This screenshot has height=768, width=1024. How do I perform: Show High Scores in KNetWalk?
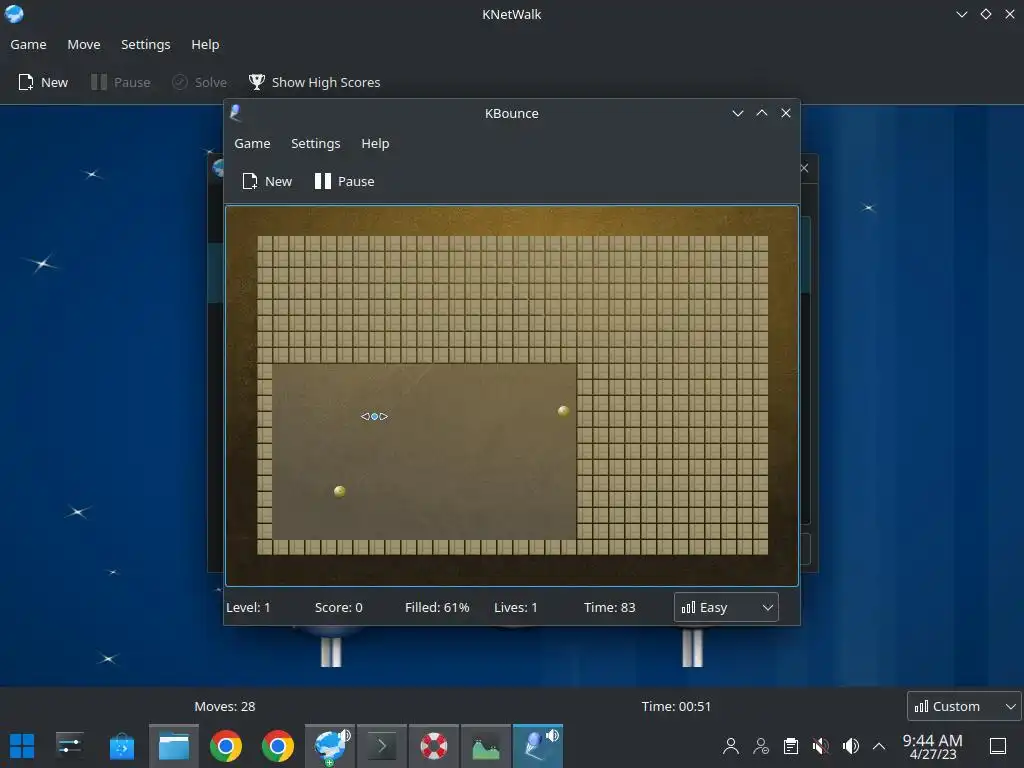click(x=314, y=82)
